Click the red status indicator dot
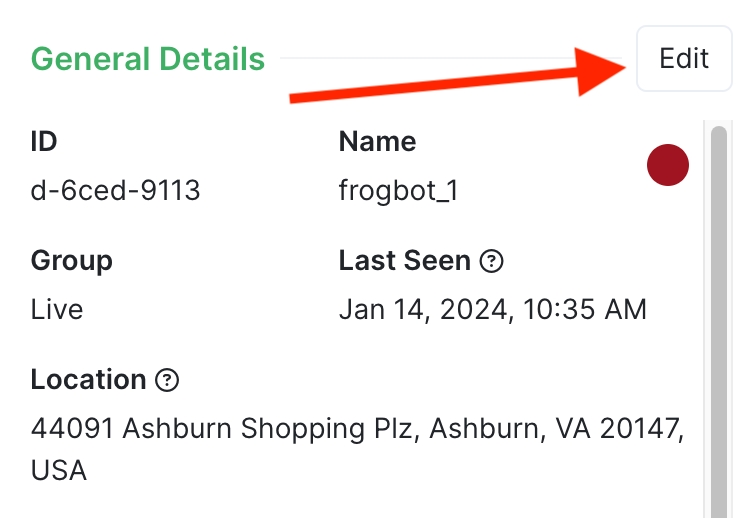The height and width of the screenshot is (518, 754). (668, 165)
